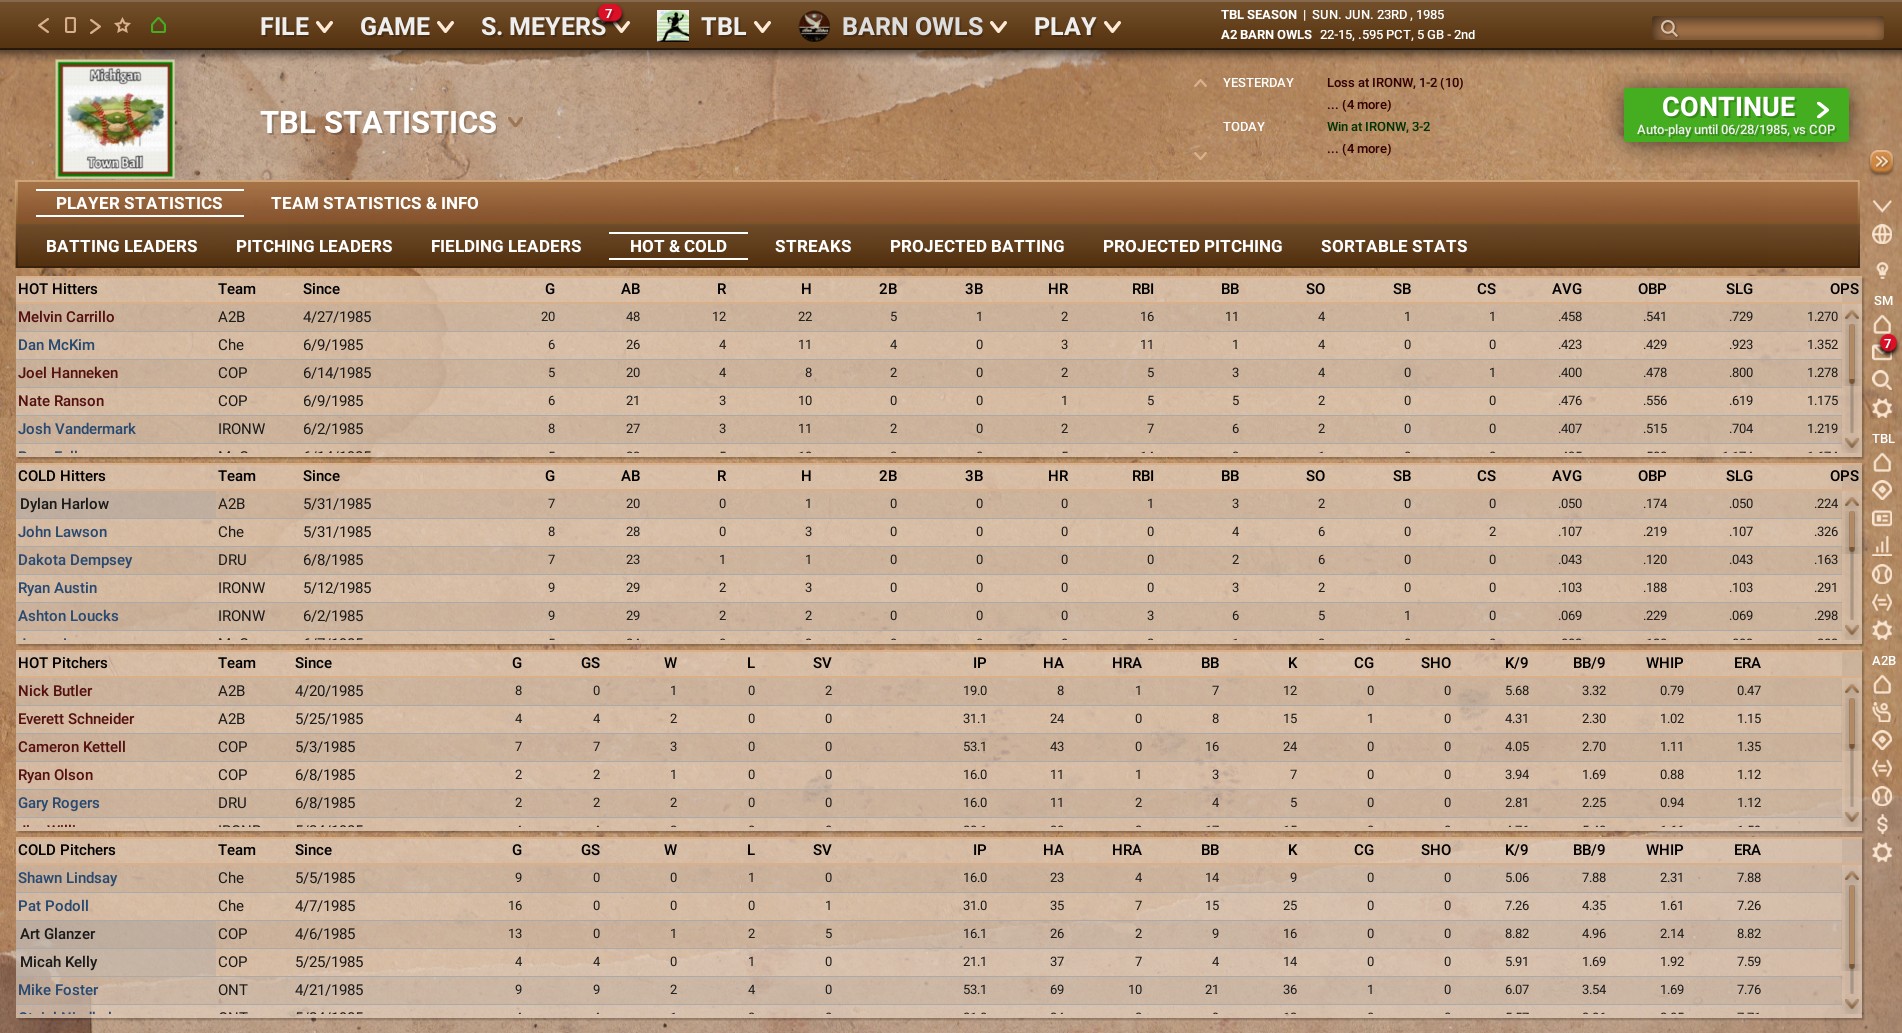Switch to the STREAKS tab
The height and width of the screenshot is (1033, 1902).
(812, 246)
